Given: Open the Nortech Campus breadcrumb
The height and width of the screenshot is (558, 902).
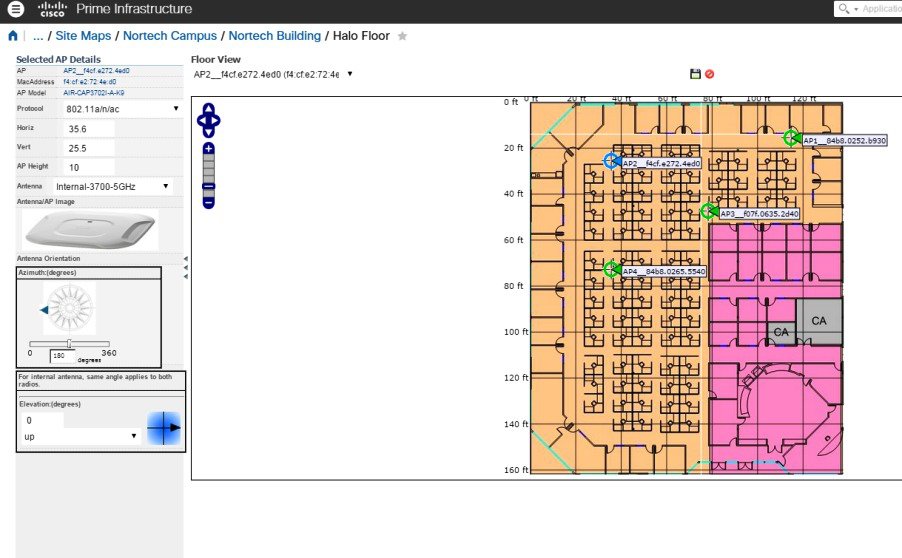Looking at the screenshot, I should [x=170, y=36].
